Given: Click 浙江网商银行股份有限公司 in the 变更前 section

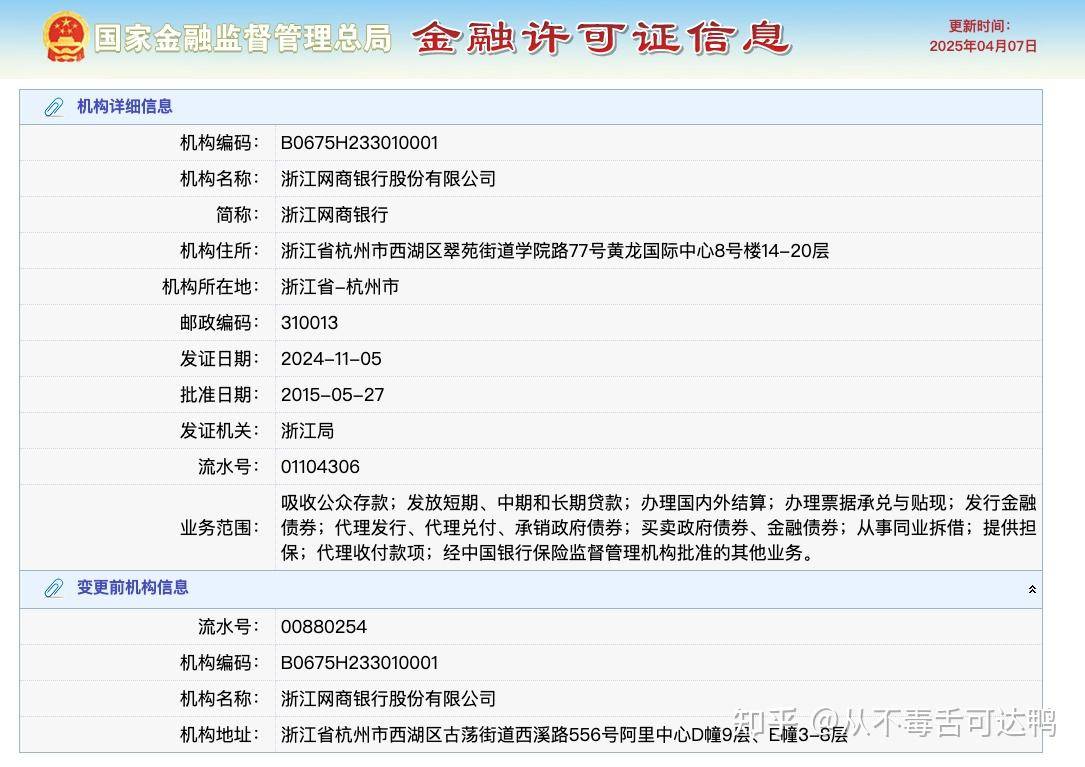Looking at the screenshot, I should 388,698.
